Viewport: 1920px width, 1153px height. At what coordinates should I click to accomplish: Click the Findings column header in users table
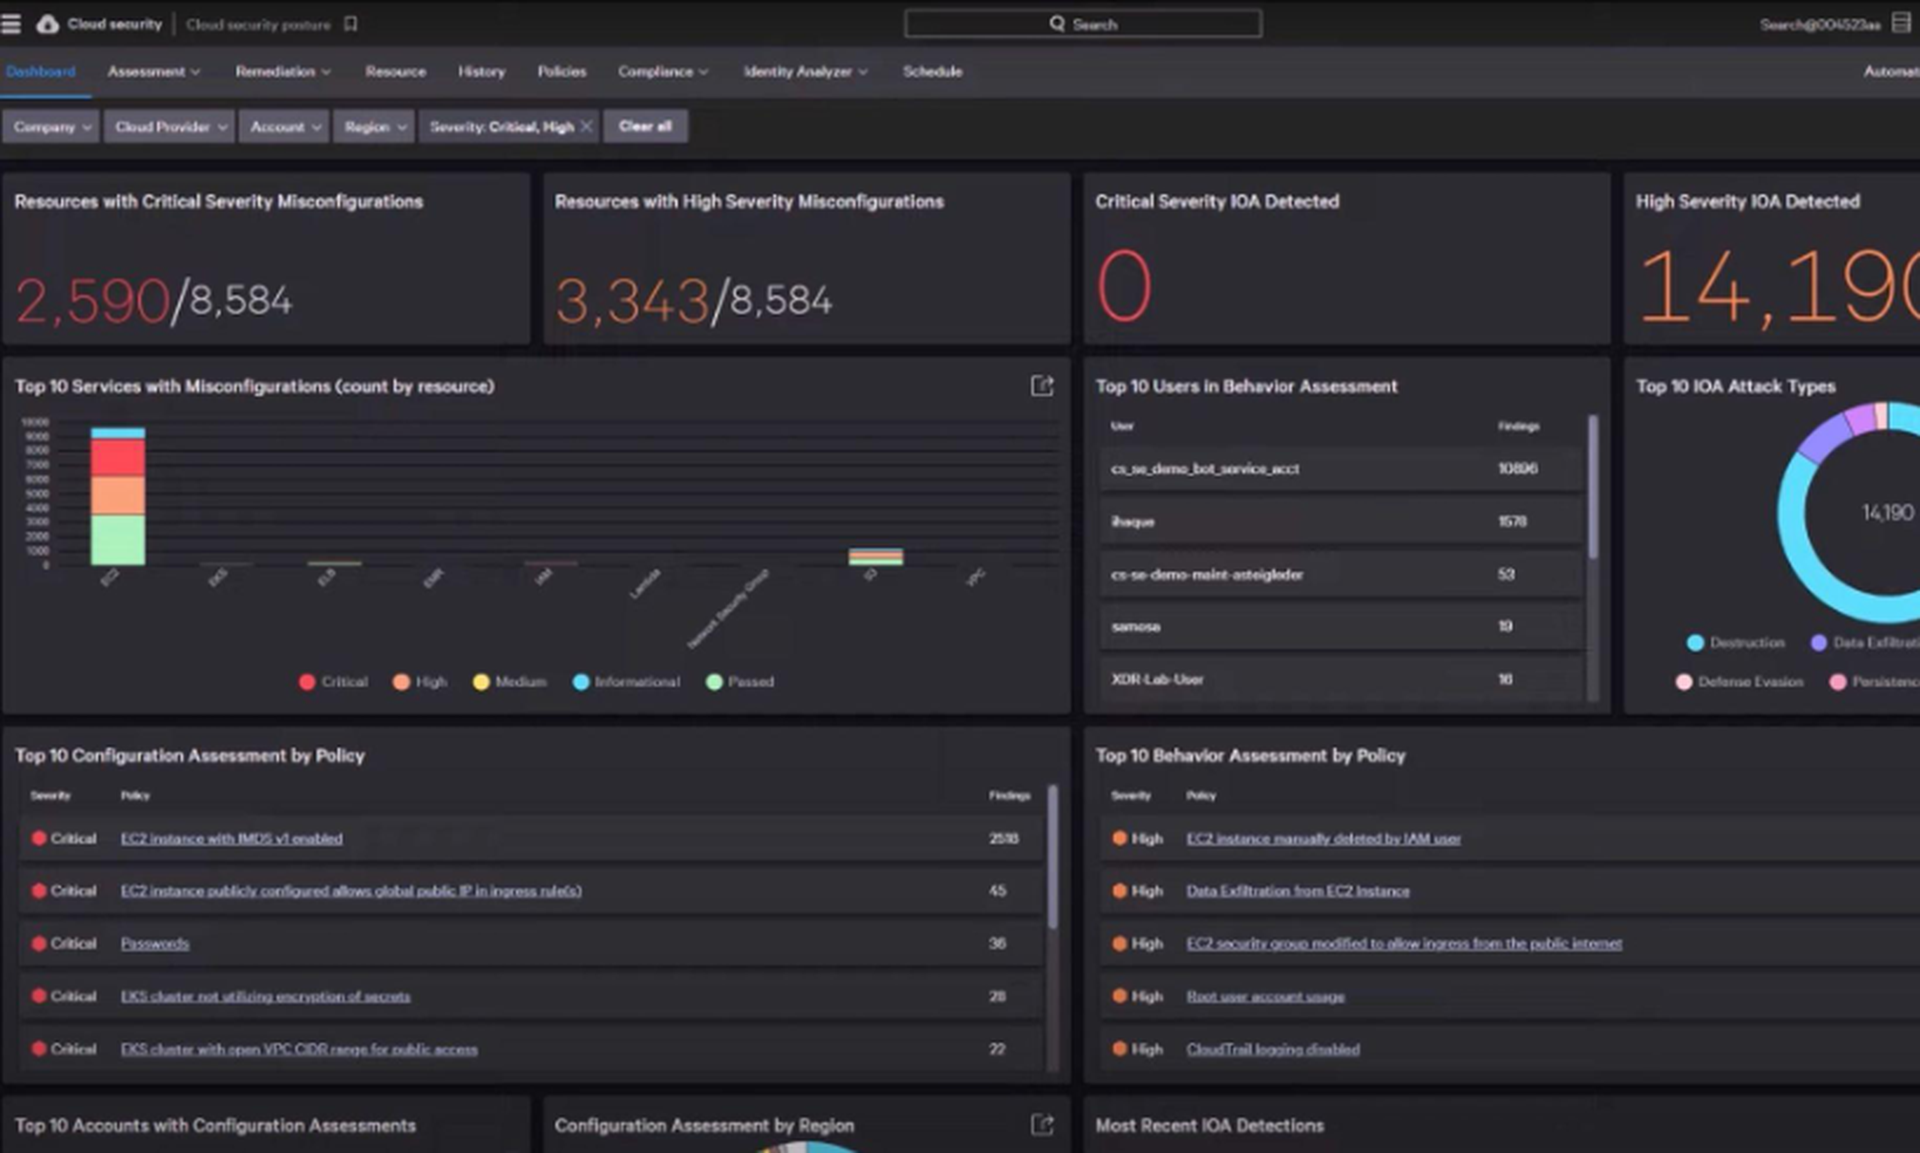click(x=1518, y=427)
